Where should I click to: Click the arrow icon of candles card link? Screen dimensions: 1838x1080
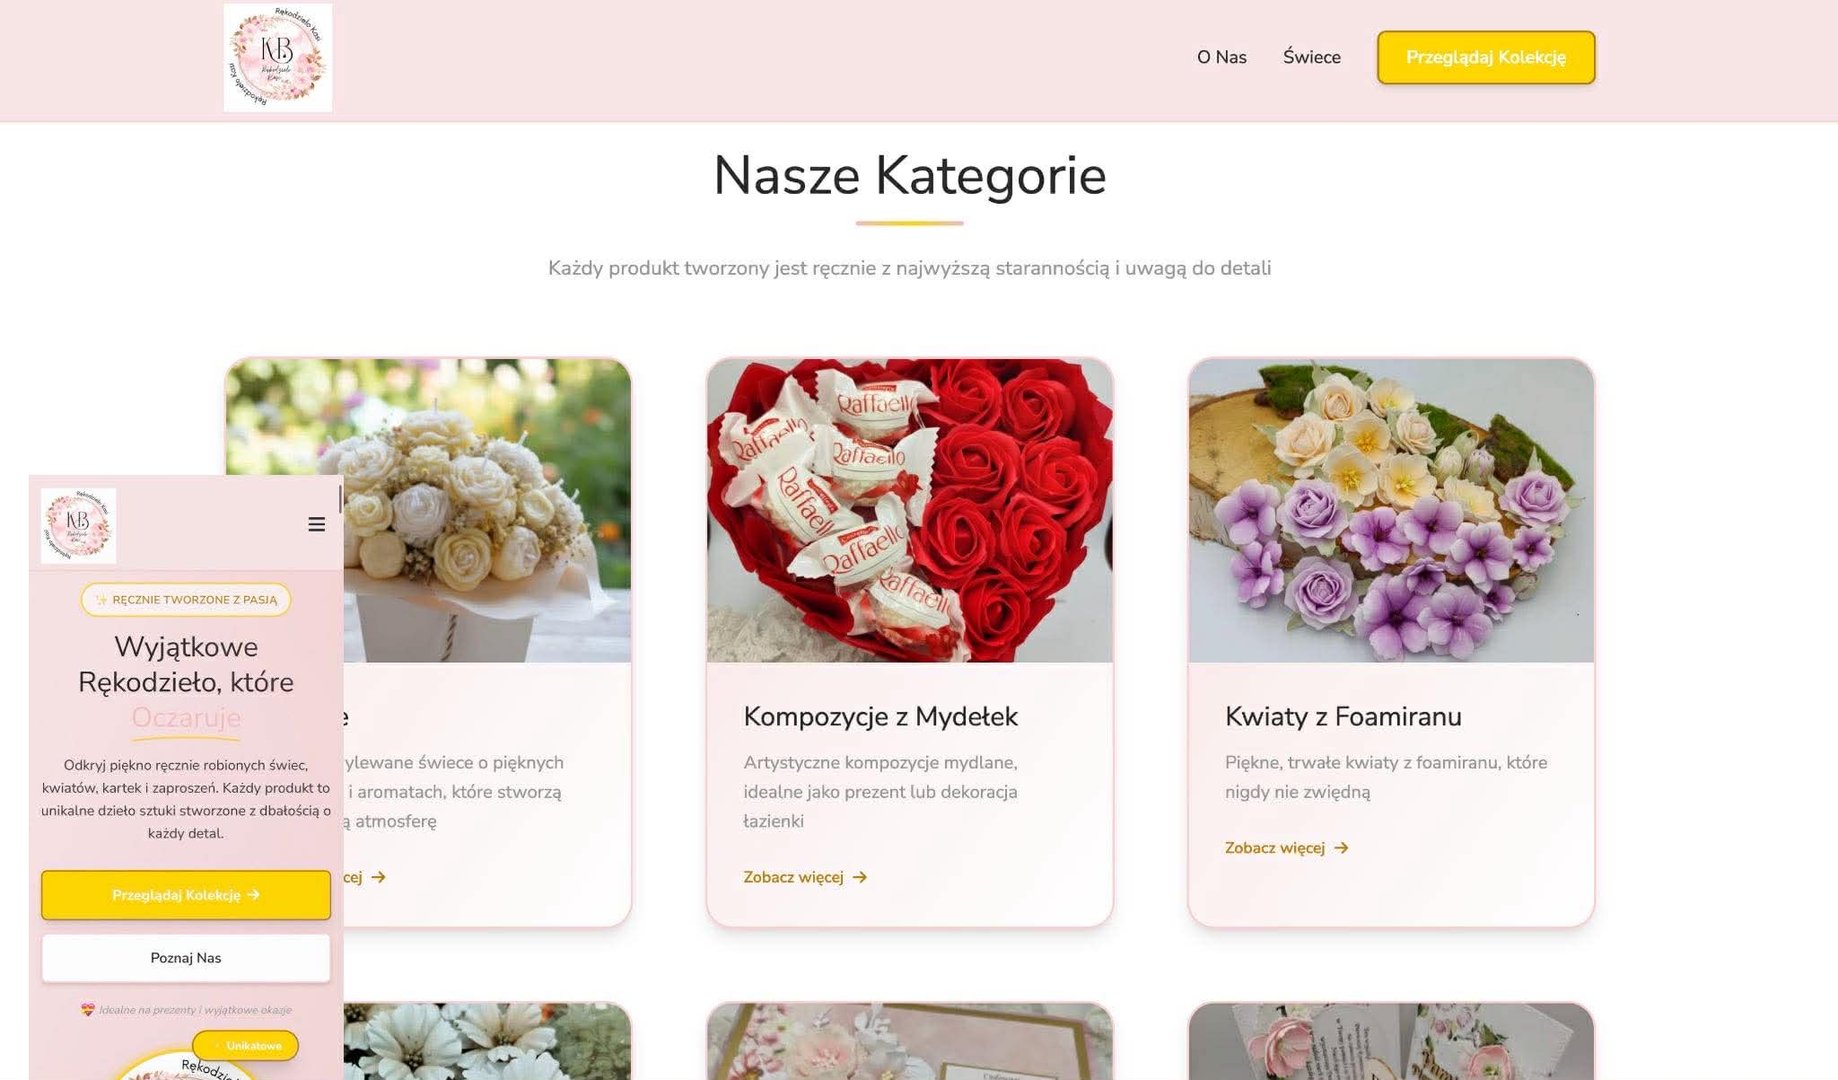[x=378, y=877]
